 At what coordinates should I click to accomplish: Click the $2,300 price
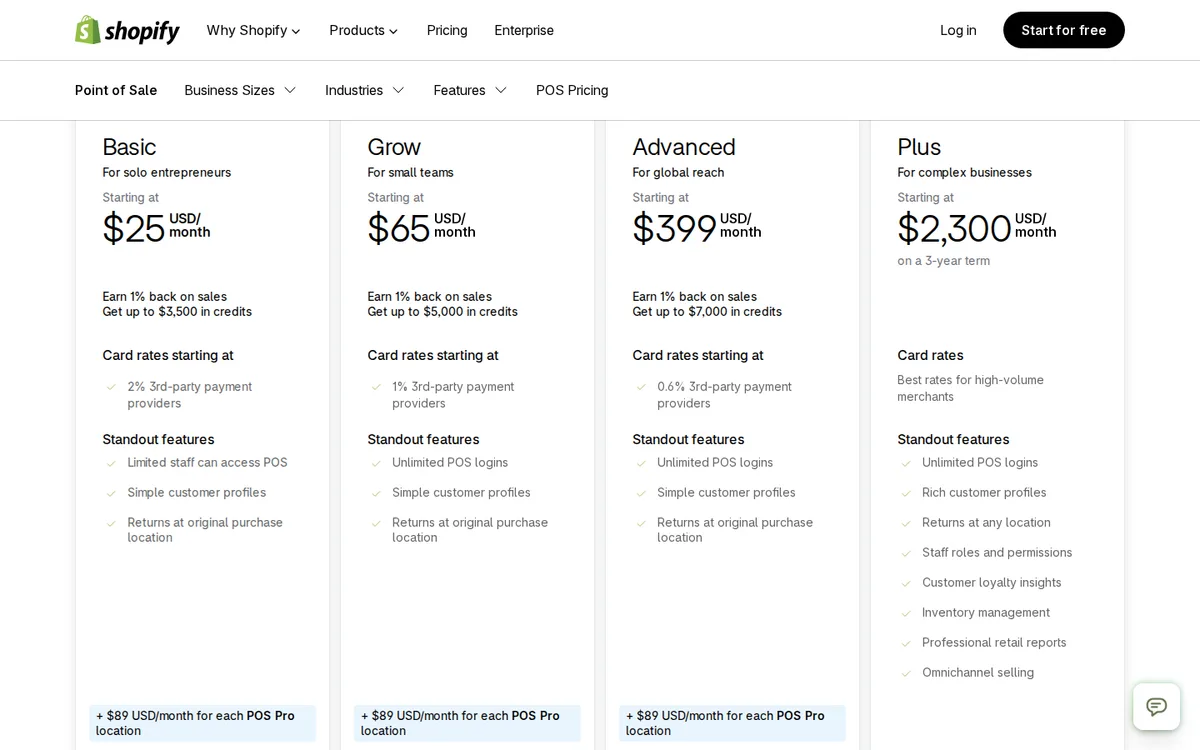[954, 228]
